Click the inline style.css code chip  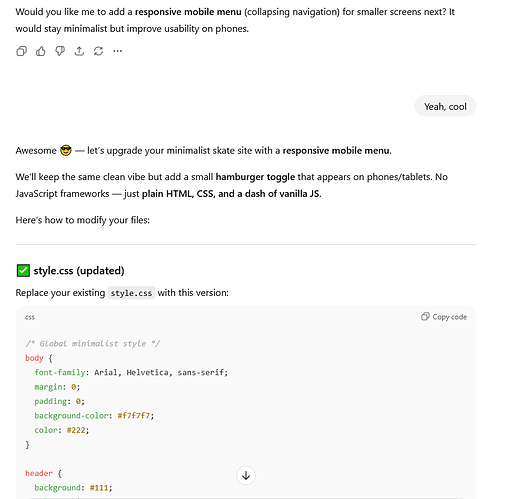click(131, 293)
